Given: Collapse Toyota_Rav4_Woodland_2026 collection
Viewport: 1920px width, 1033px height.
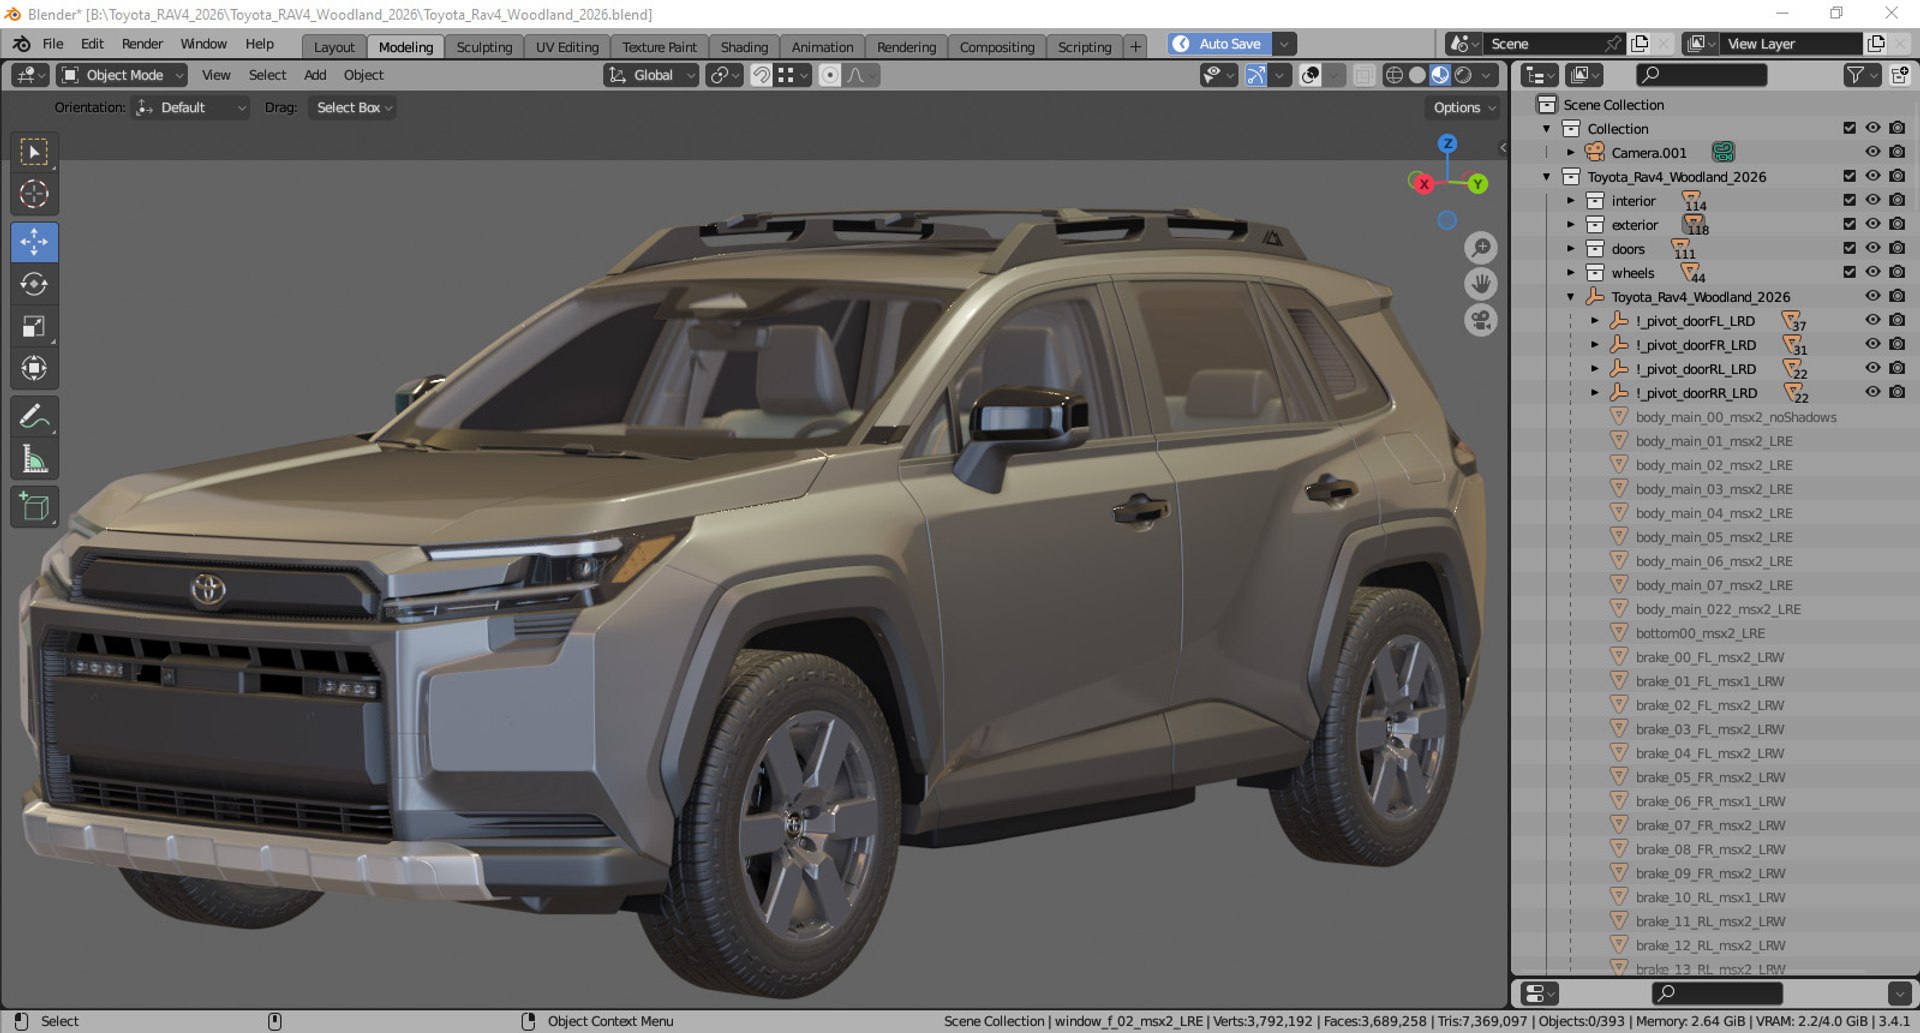Looking at the screenshot, I should coord(1547,176).
